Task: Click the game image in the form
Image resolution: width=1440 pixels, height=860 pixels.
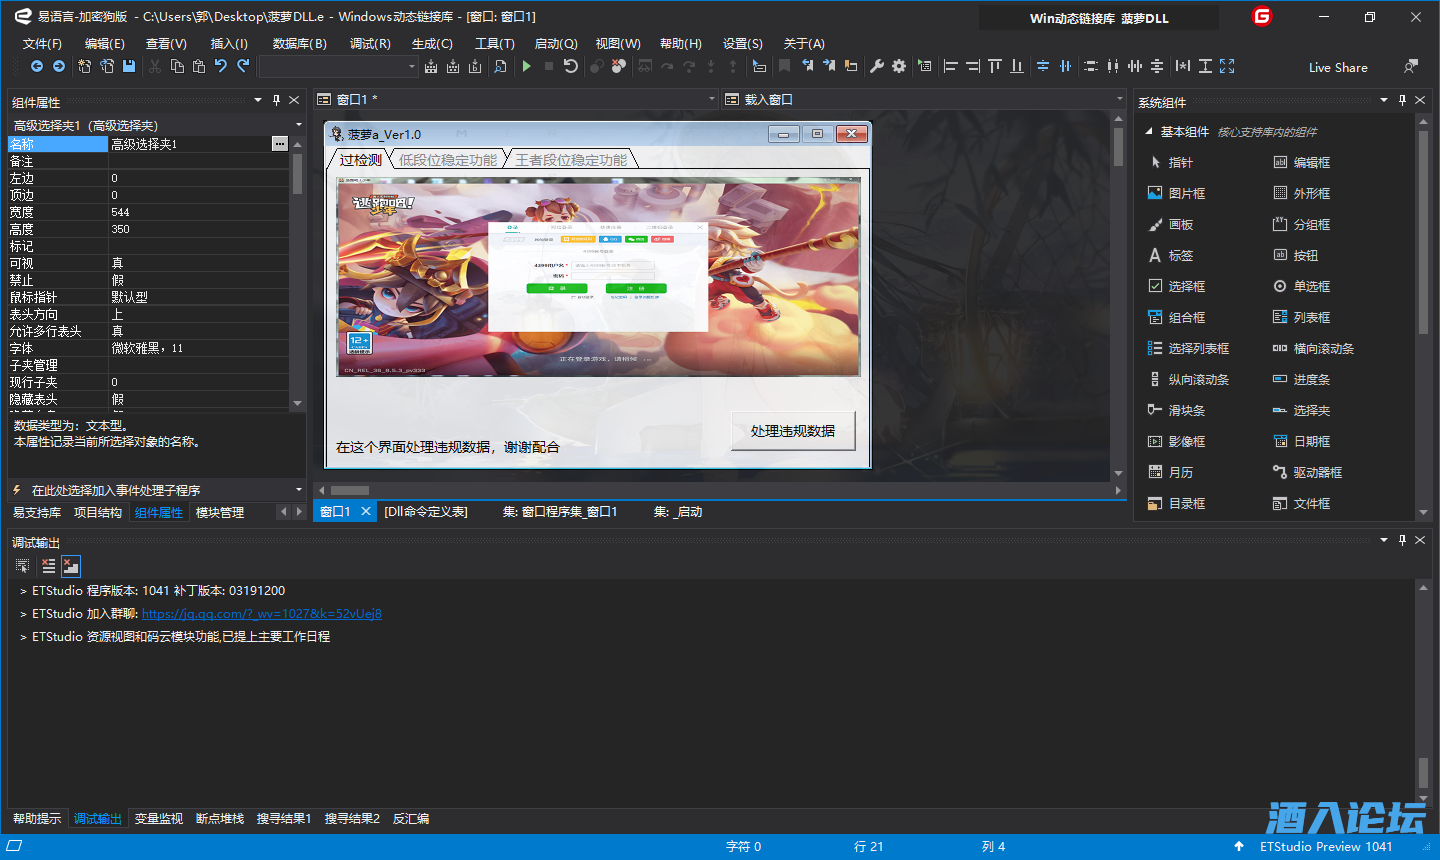Action: pyautogui.click(x=598, y=279)
